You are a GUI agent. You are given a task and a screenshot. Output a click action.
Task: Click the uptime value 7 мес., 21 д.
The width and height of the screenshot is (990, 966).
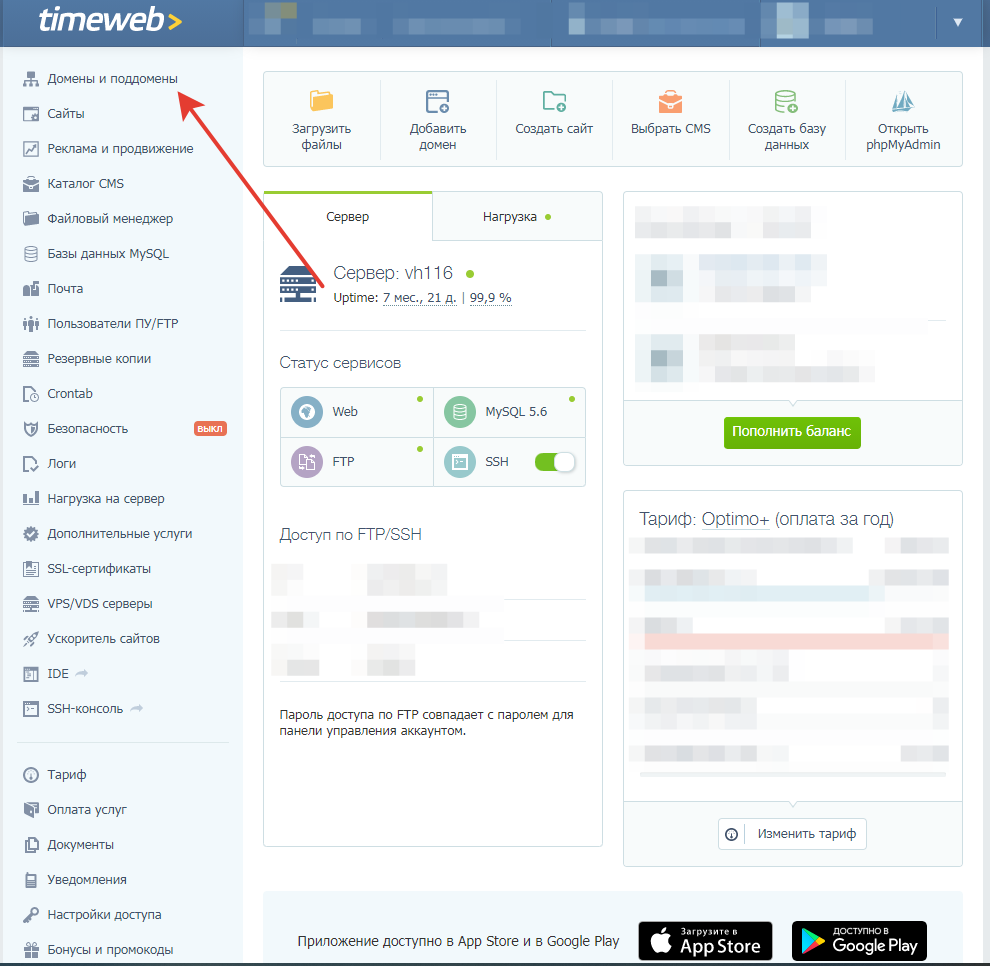pos(419,298)
